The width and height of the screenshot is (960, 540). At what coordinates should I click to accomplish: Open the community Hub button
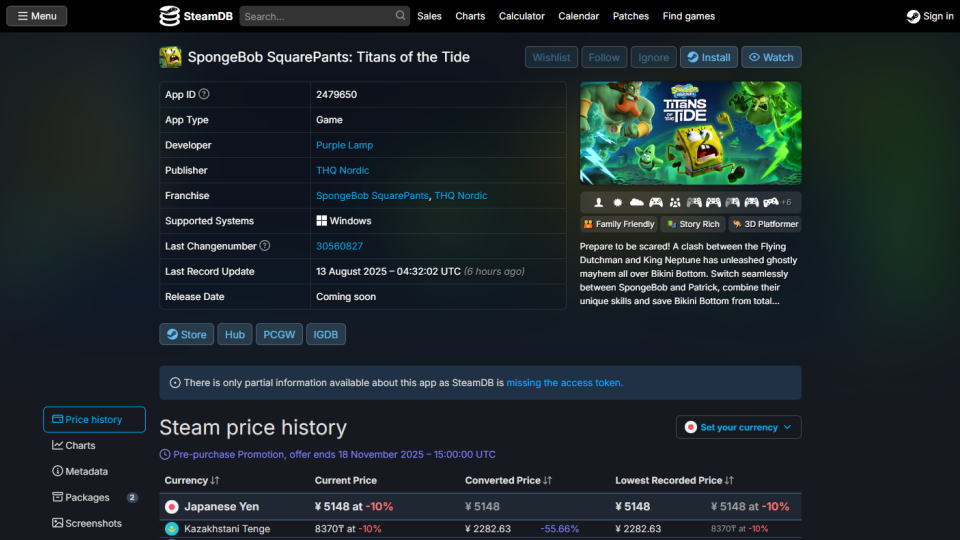pos(234,334)
